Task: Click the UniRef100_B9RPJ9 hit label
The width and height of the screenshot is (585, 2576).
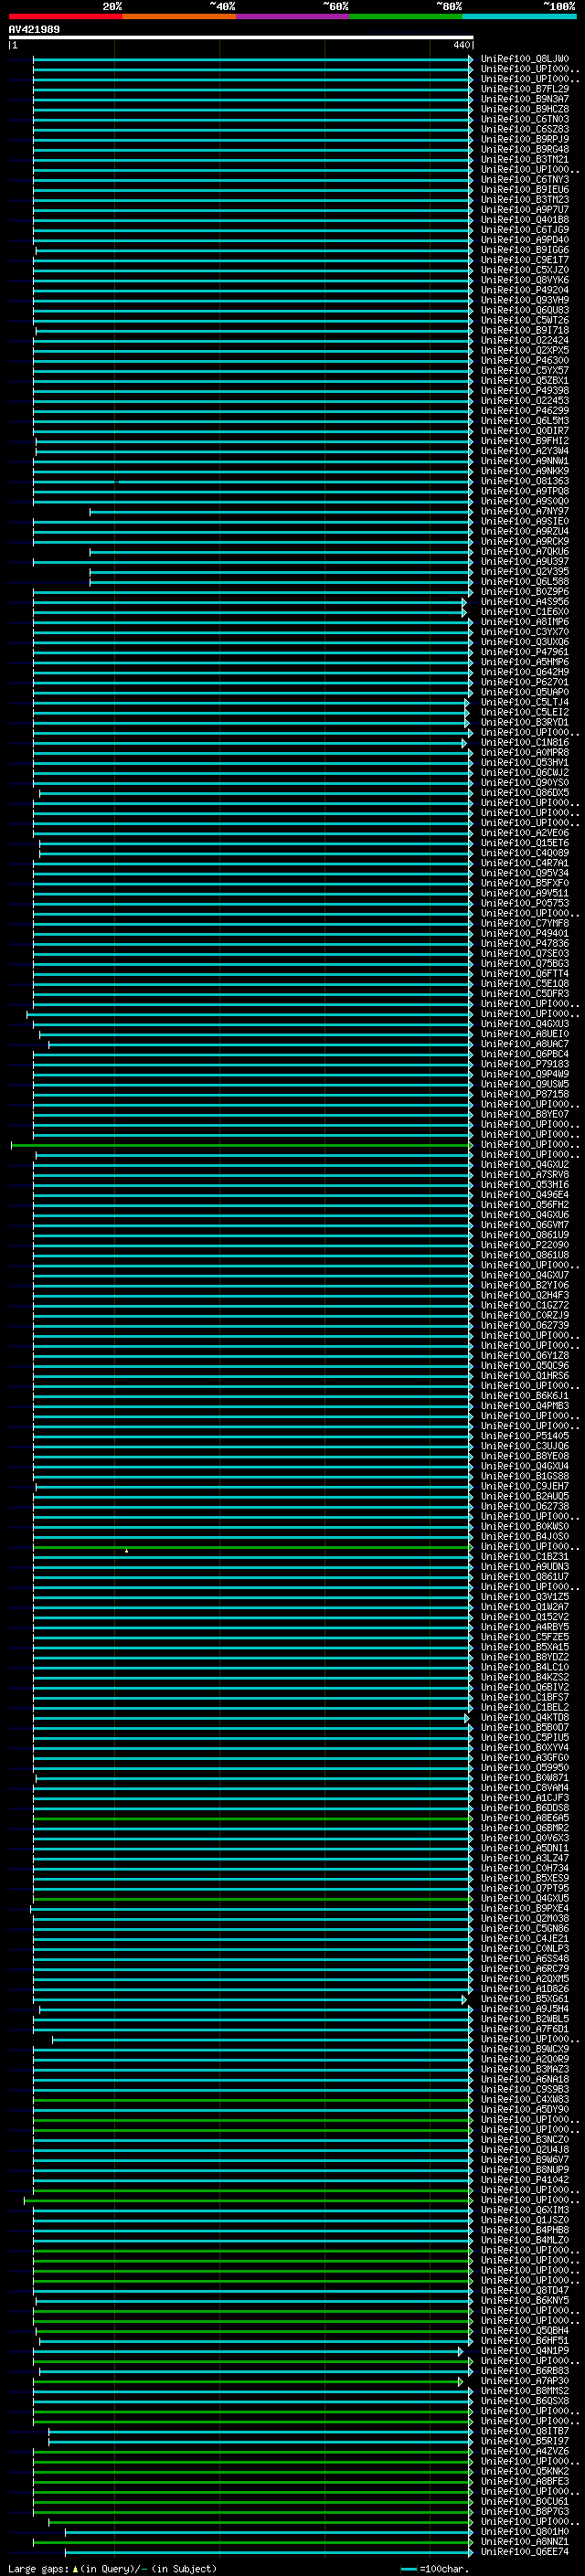Action: pos(525,139)
